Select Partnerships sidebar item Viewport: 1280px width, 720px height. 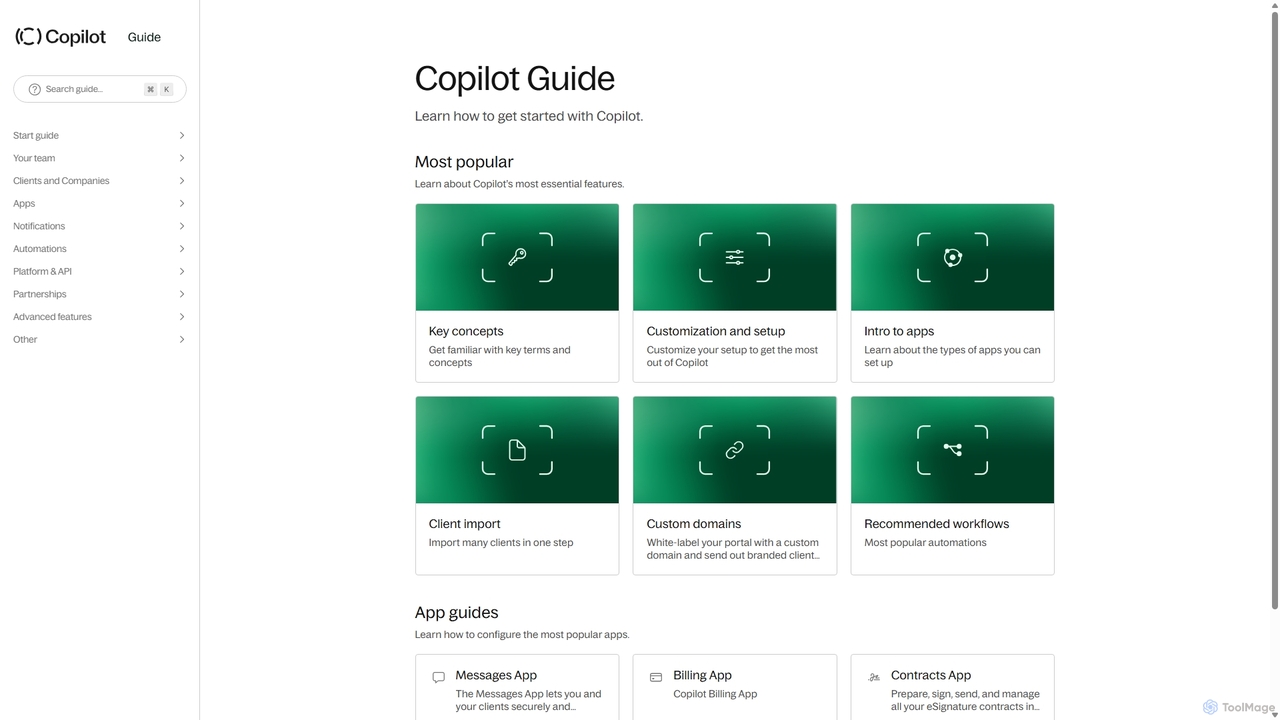tap(40, 294)
